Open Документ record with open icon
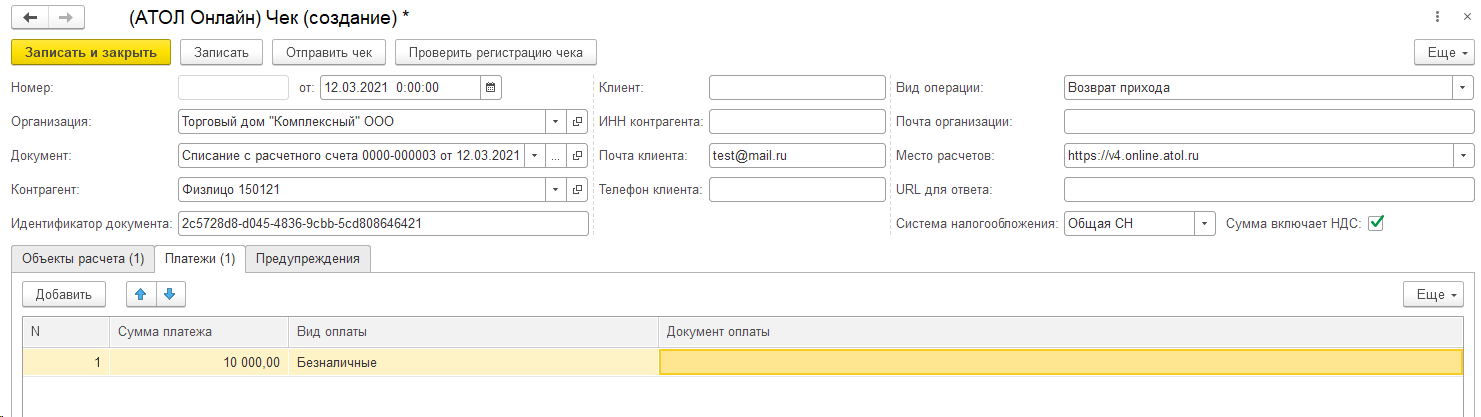Viewport: 1481px width, 417px height. click(578, 156)
